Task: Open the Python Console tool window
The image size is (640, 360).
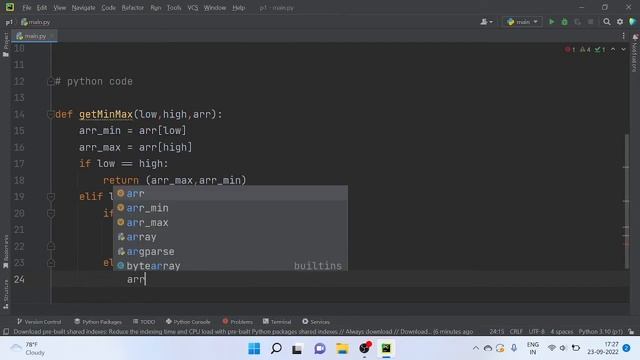Action: coord(188,322)
